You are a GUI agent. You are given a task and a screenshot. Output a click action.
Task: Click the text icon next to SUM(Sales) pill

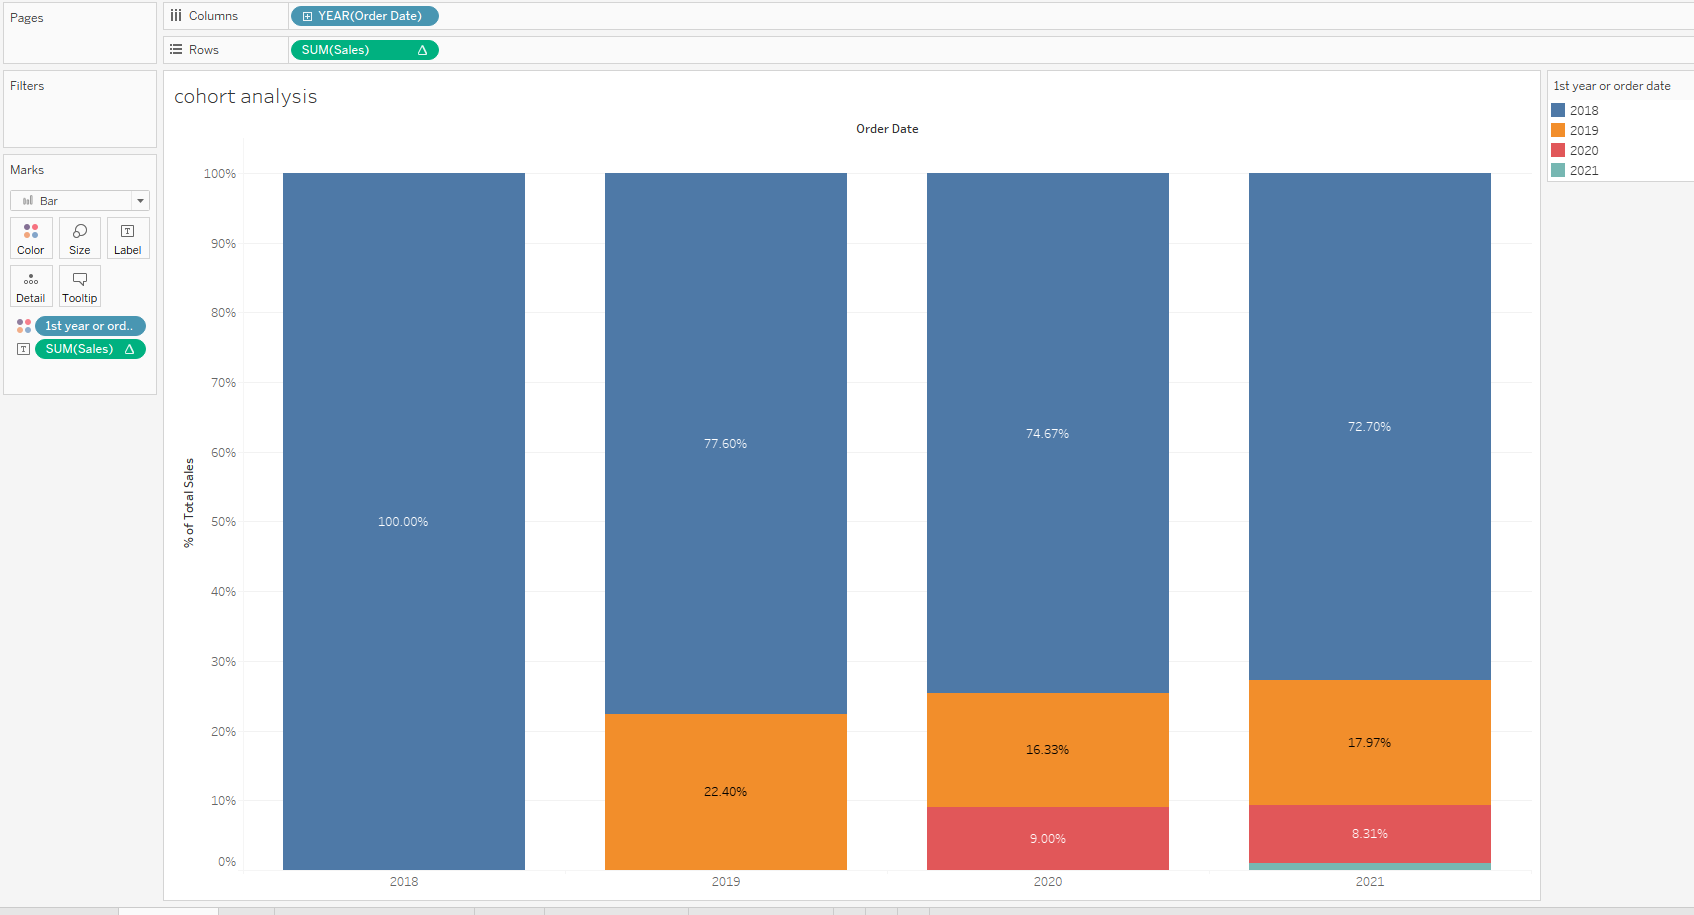click(x=23, y=348)
